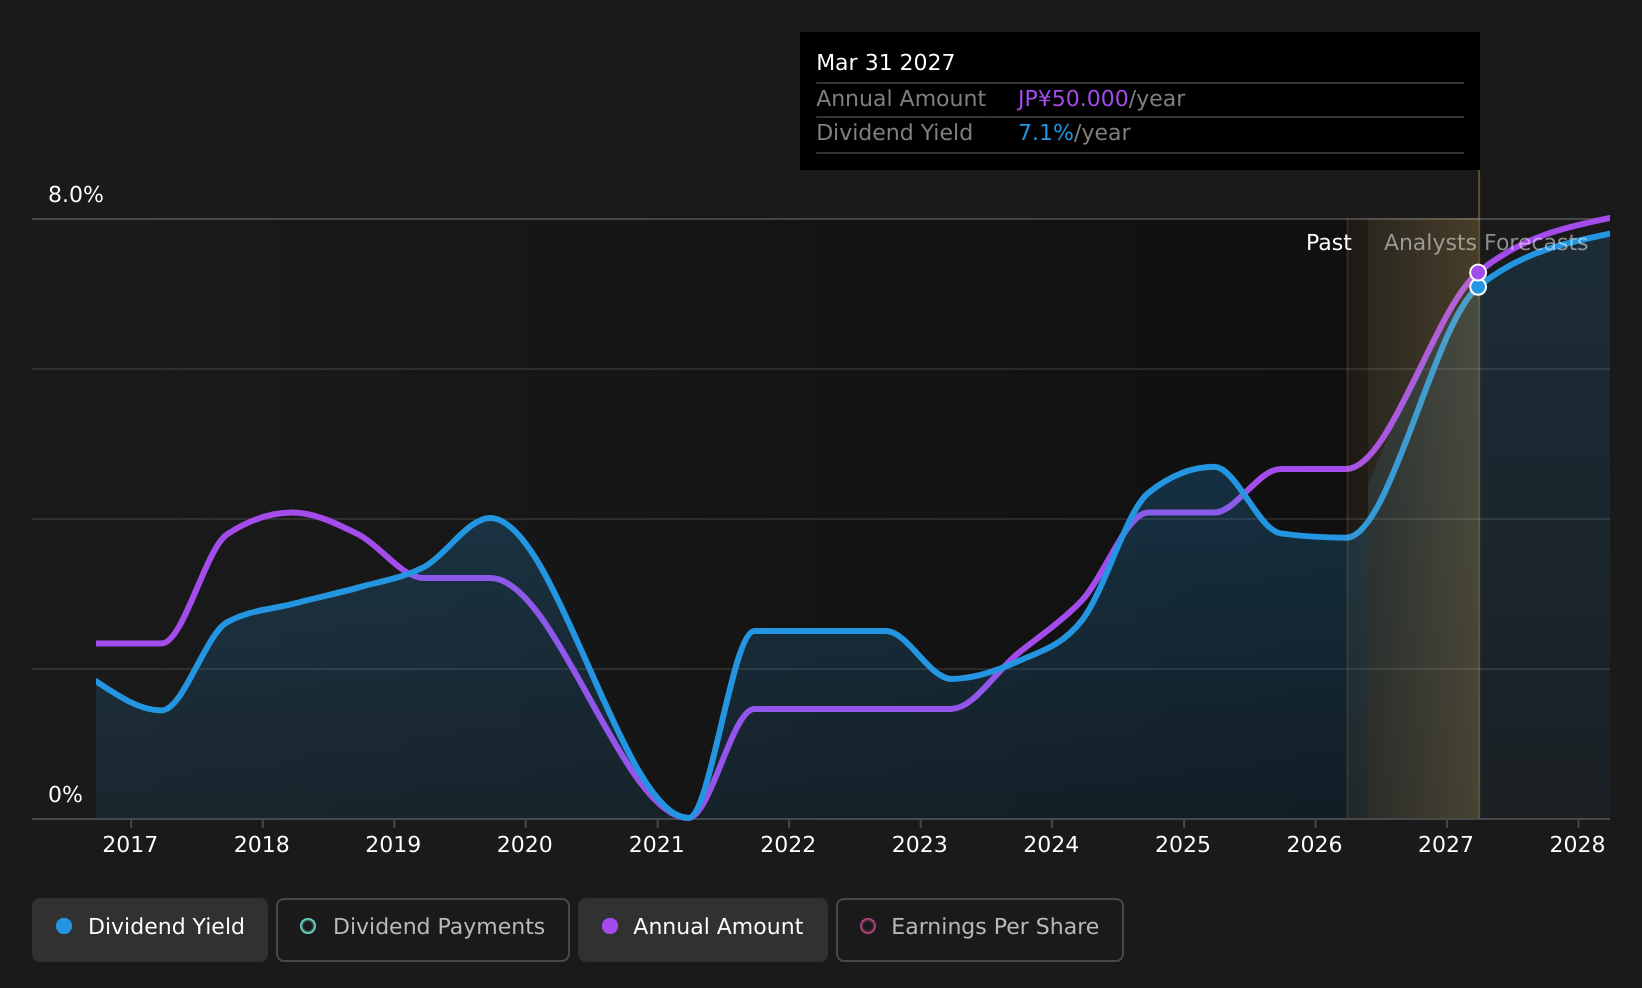Click the 0% y-axis label
Viewport: 1642px width, 988px height.
(66, 795)
